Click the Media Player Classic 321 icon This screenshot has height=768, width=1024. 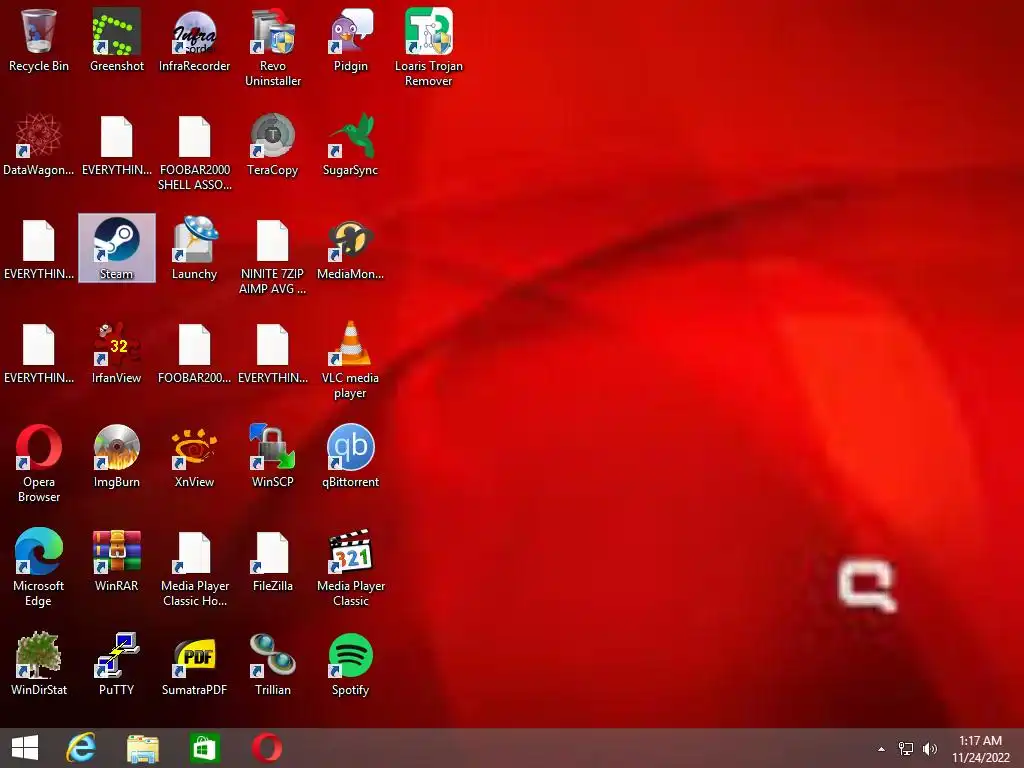click(350, 567)
